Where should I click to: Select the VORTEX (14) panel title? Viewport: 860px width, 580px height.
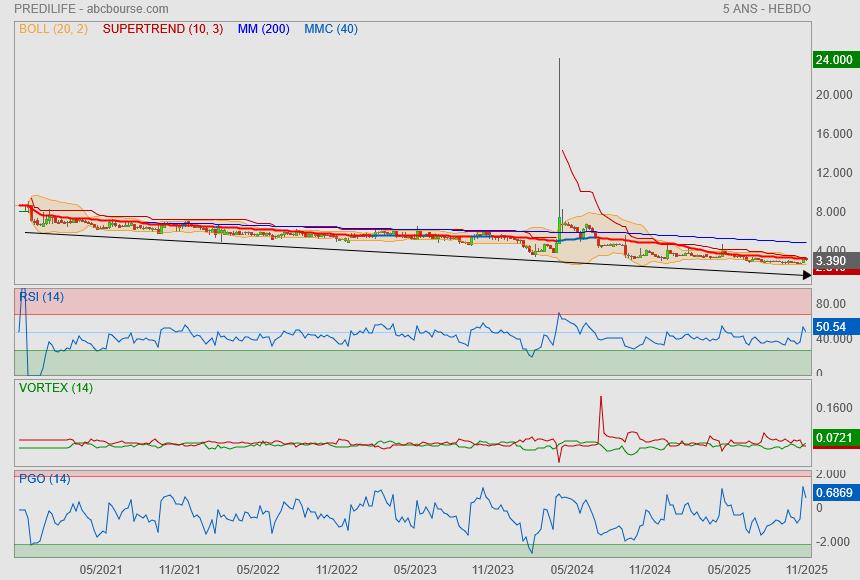pos(55,388)
